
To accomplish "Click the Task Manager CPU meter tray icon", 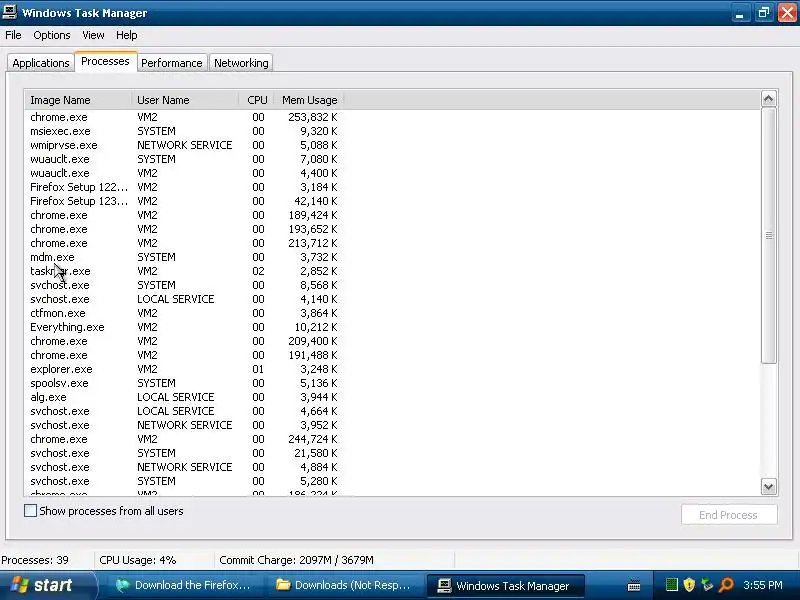I will 671,585.
